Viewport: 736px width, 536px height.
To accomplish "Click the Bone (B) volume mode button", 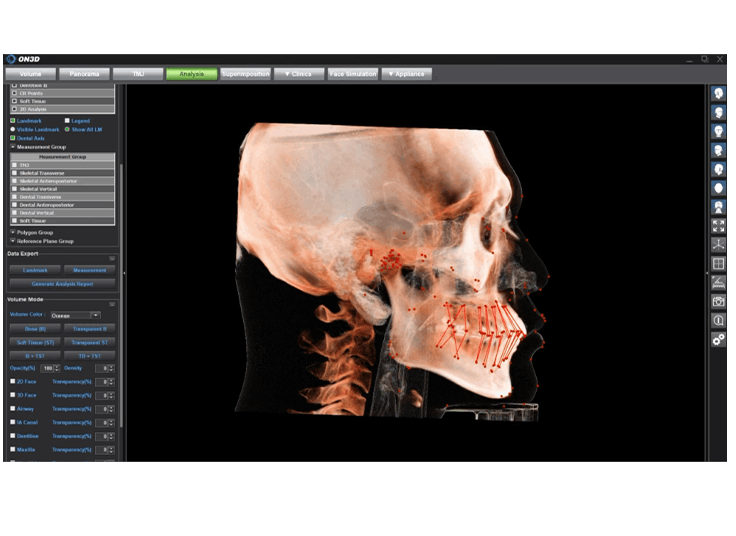I will [x=35, y=328].
